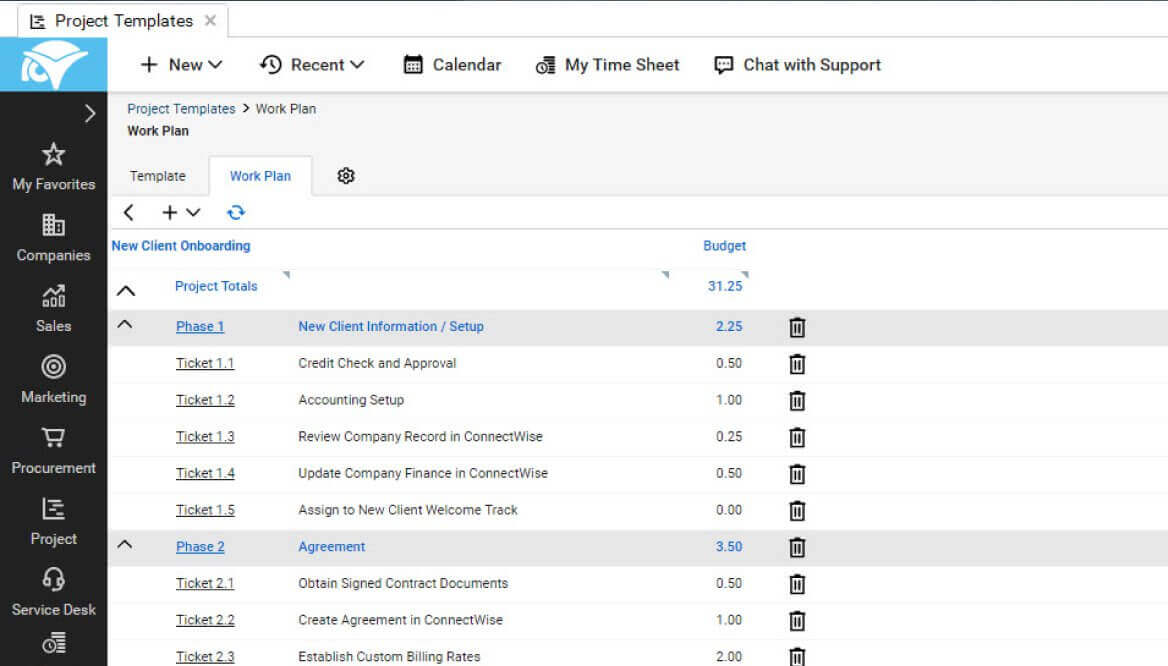Screen dimensions: 1168x666
Task: Switch to the Template tab
Action: click(x=158, y=176)
